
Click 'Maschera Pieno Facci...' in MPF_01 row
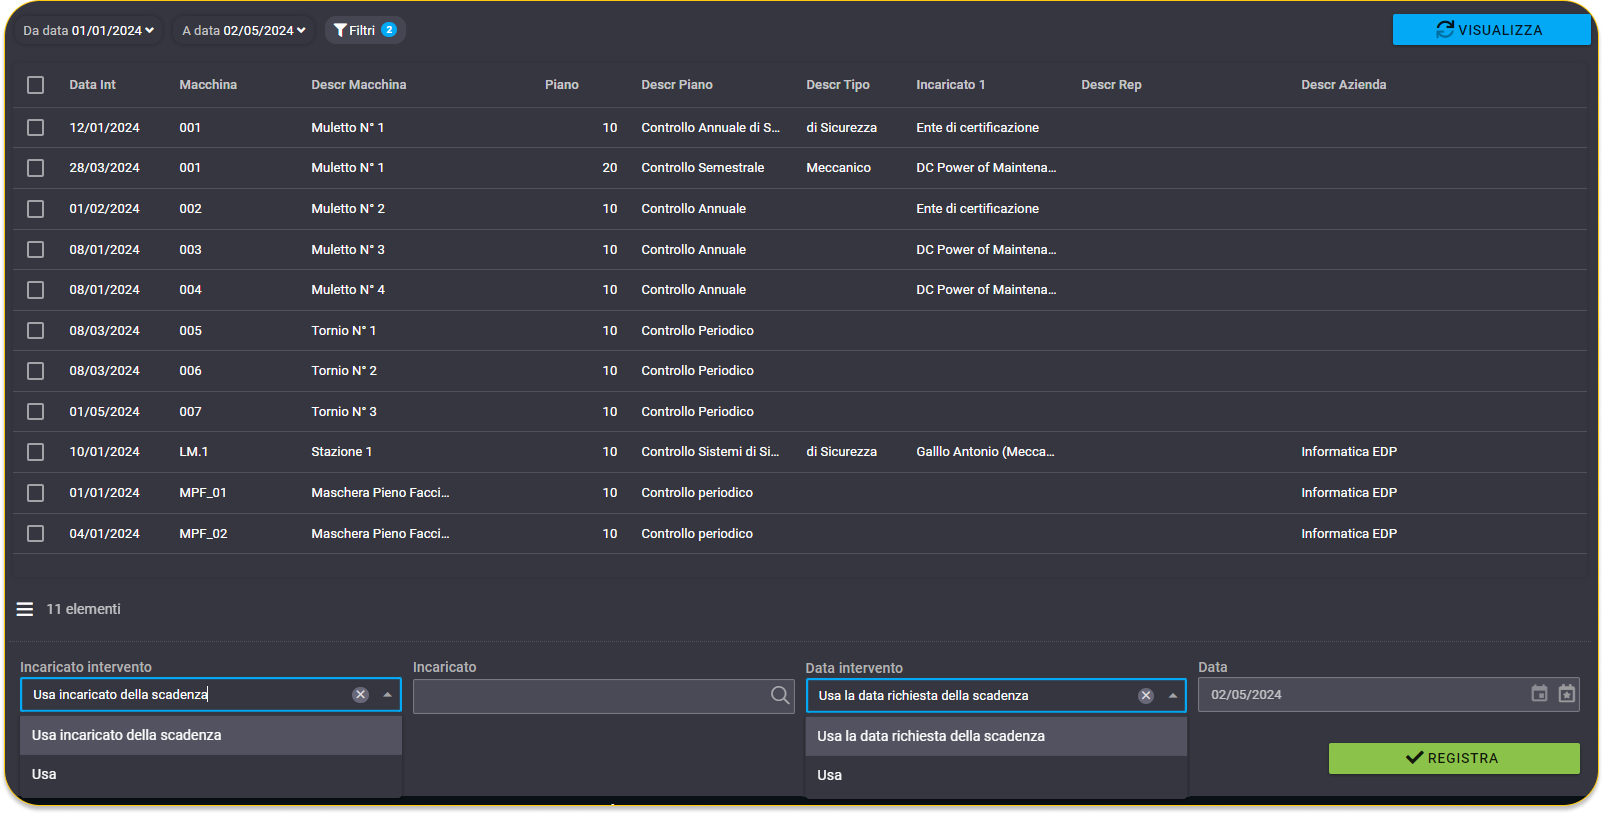coord(381,493)
